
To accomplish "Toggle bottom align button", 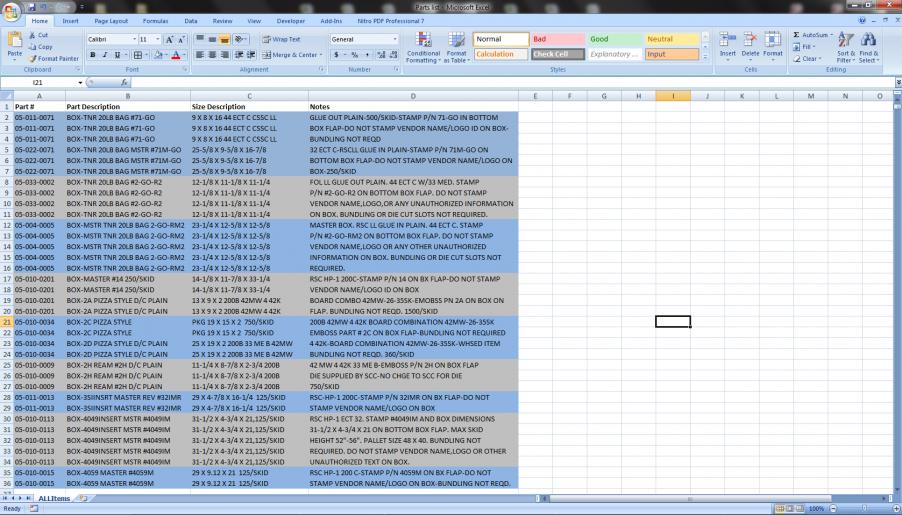I will click(225, 40).
